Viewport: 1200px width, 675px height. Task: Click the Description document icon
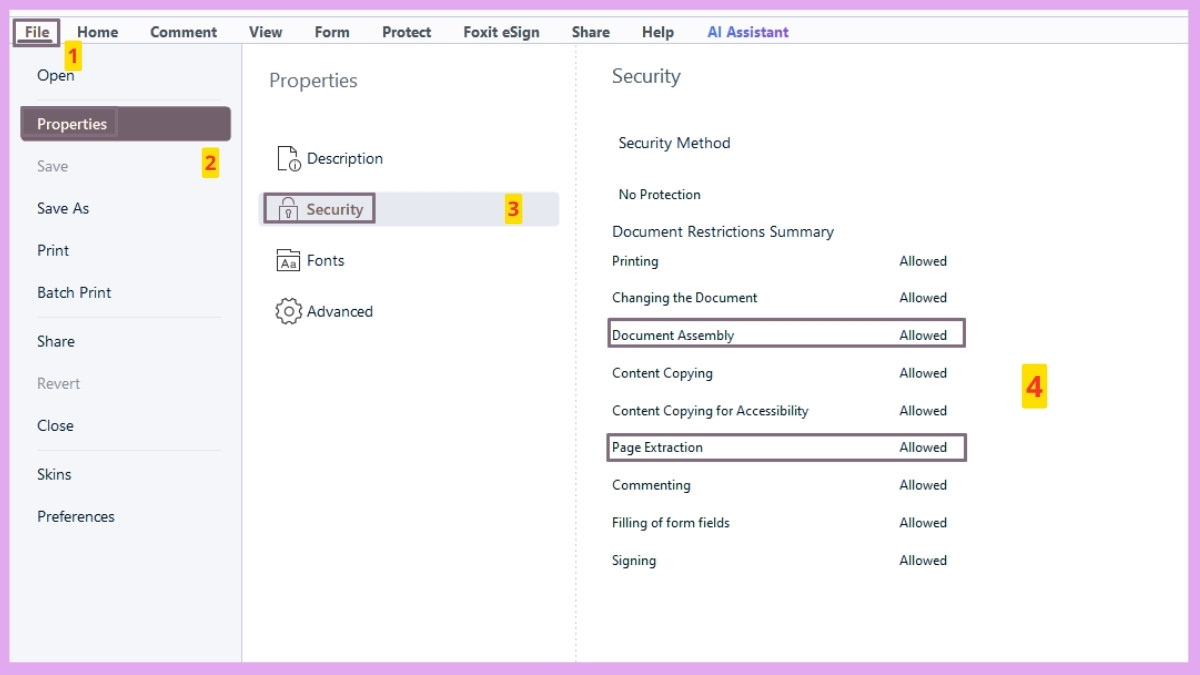point(288,159)
